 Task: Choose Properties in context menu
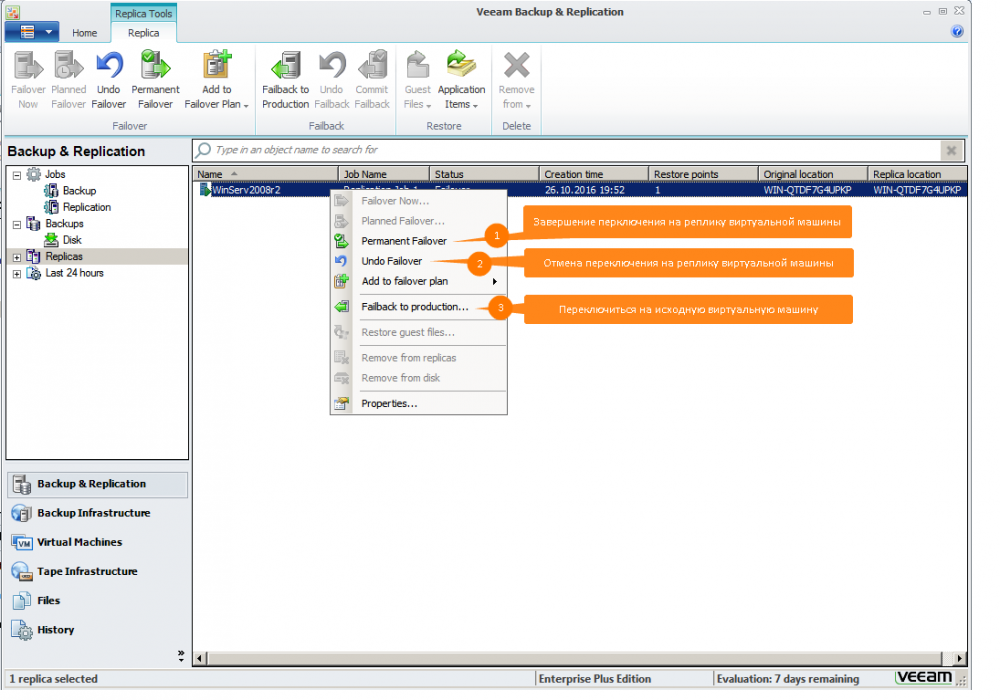[418, 404]
